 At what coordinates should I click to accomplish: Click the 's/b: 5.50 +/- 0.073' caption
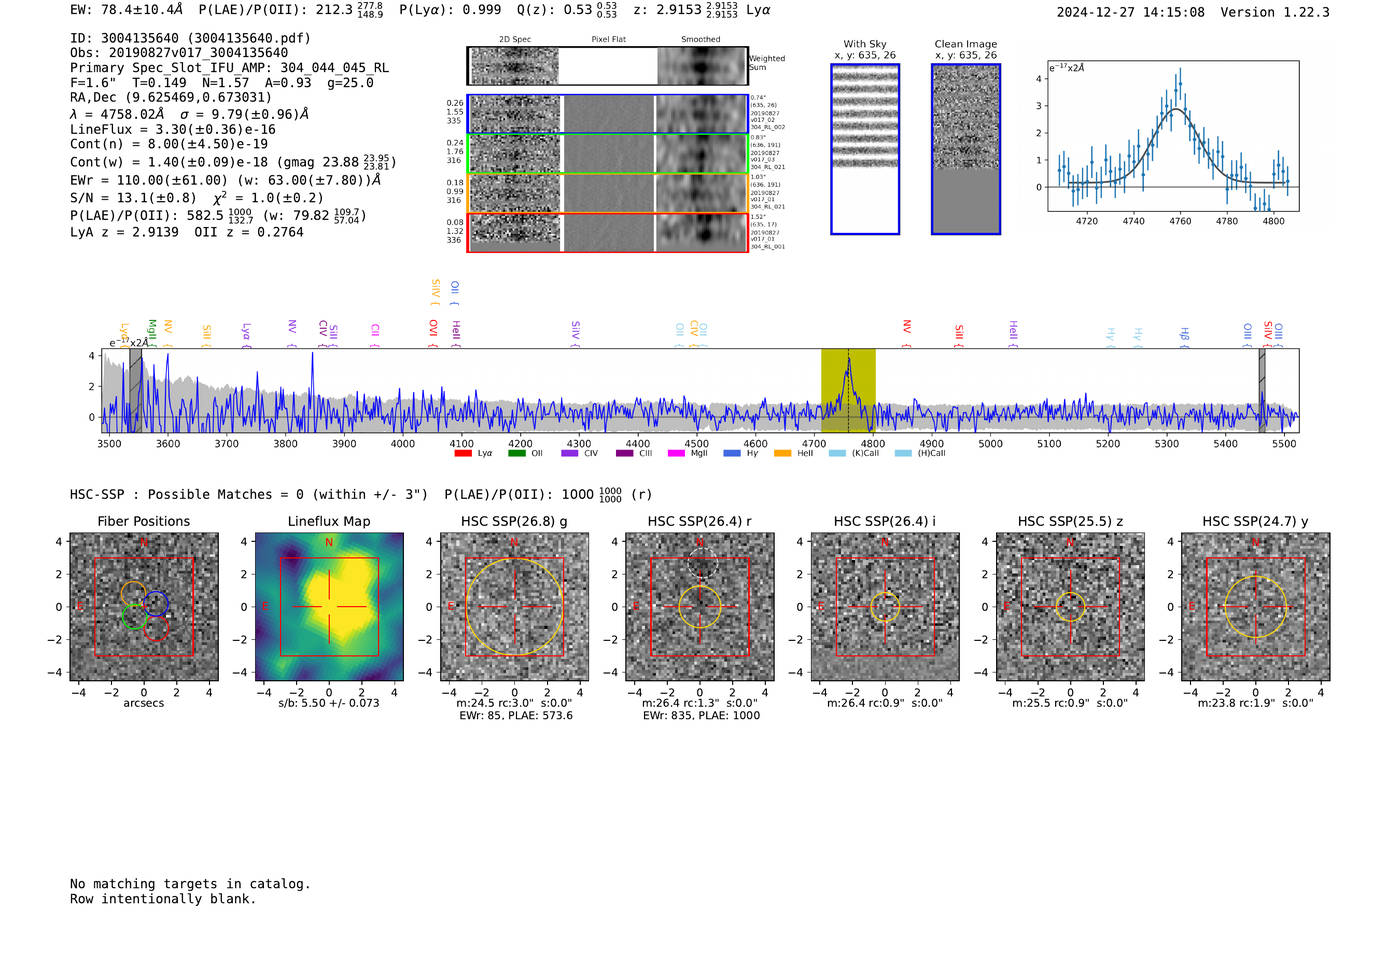(x=329, y=703)
